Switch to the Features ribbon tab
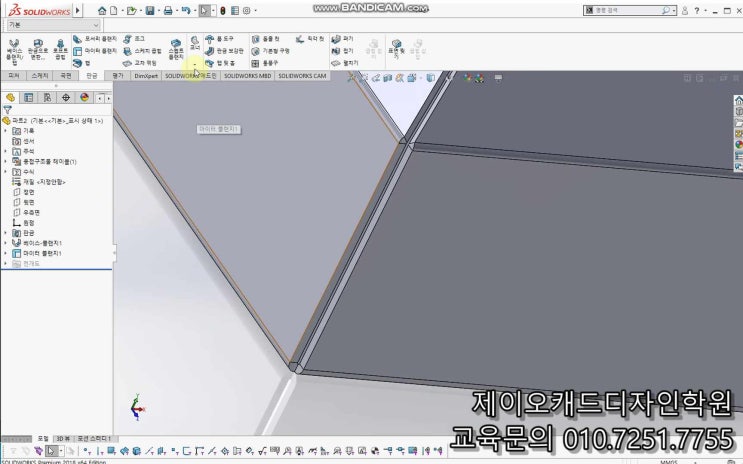This screenshot has height=464, width=743. coord(13,76)
